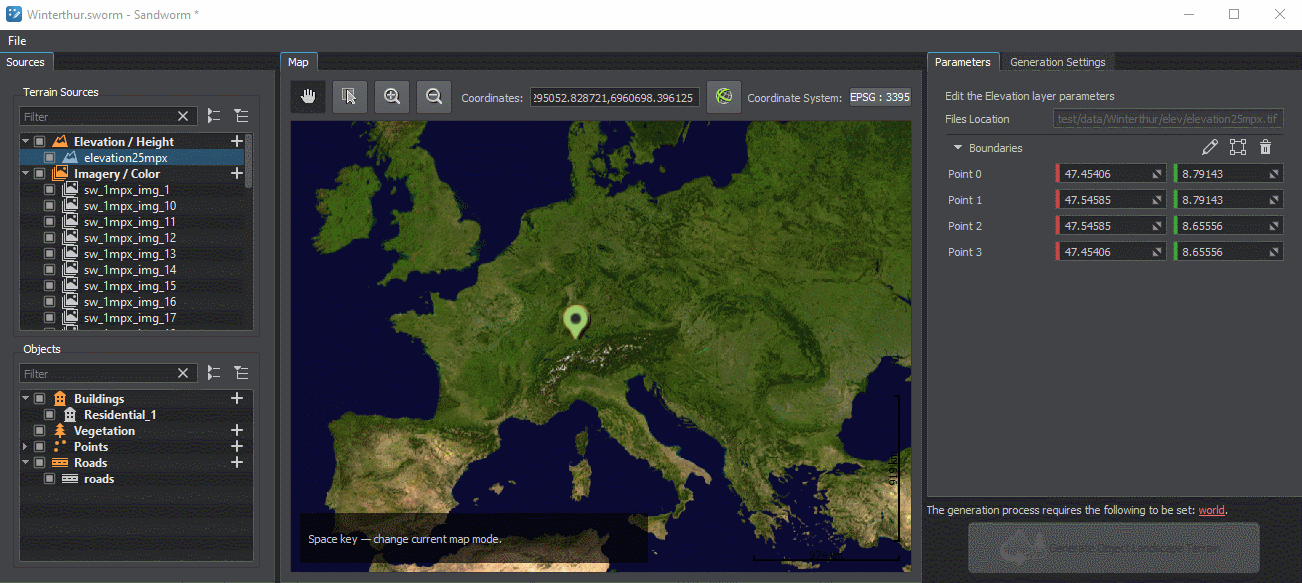Click the zoom out magnifier
Viewport: 1302px width, 583px height.
pyautogui.click(x=434, y=97)
